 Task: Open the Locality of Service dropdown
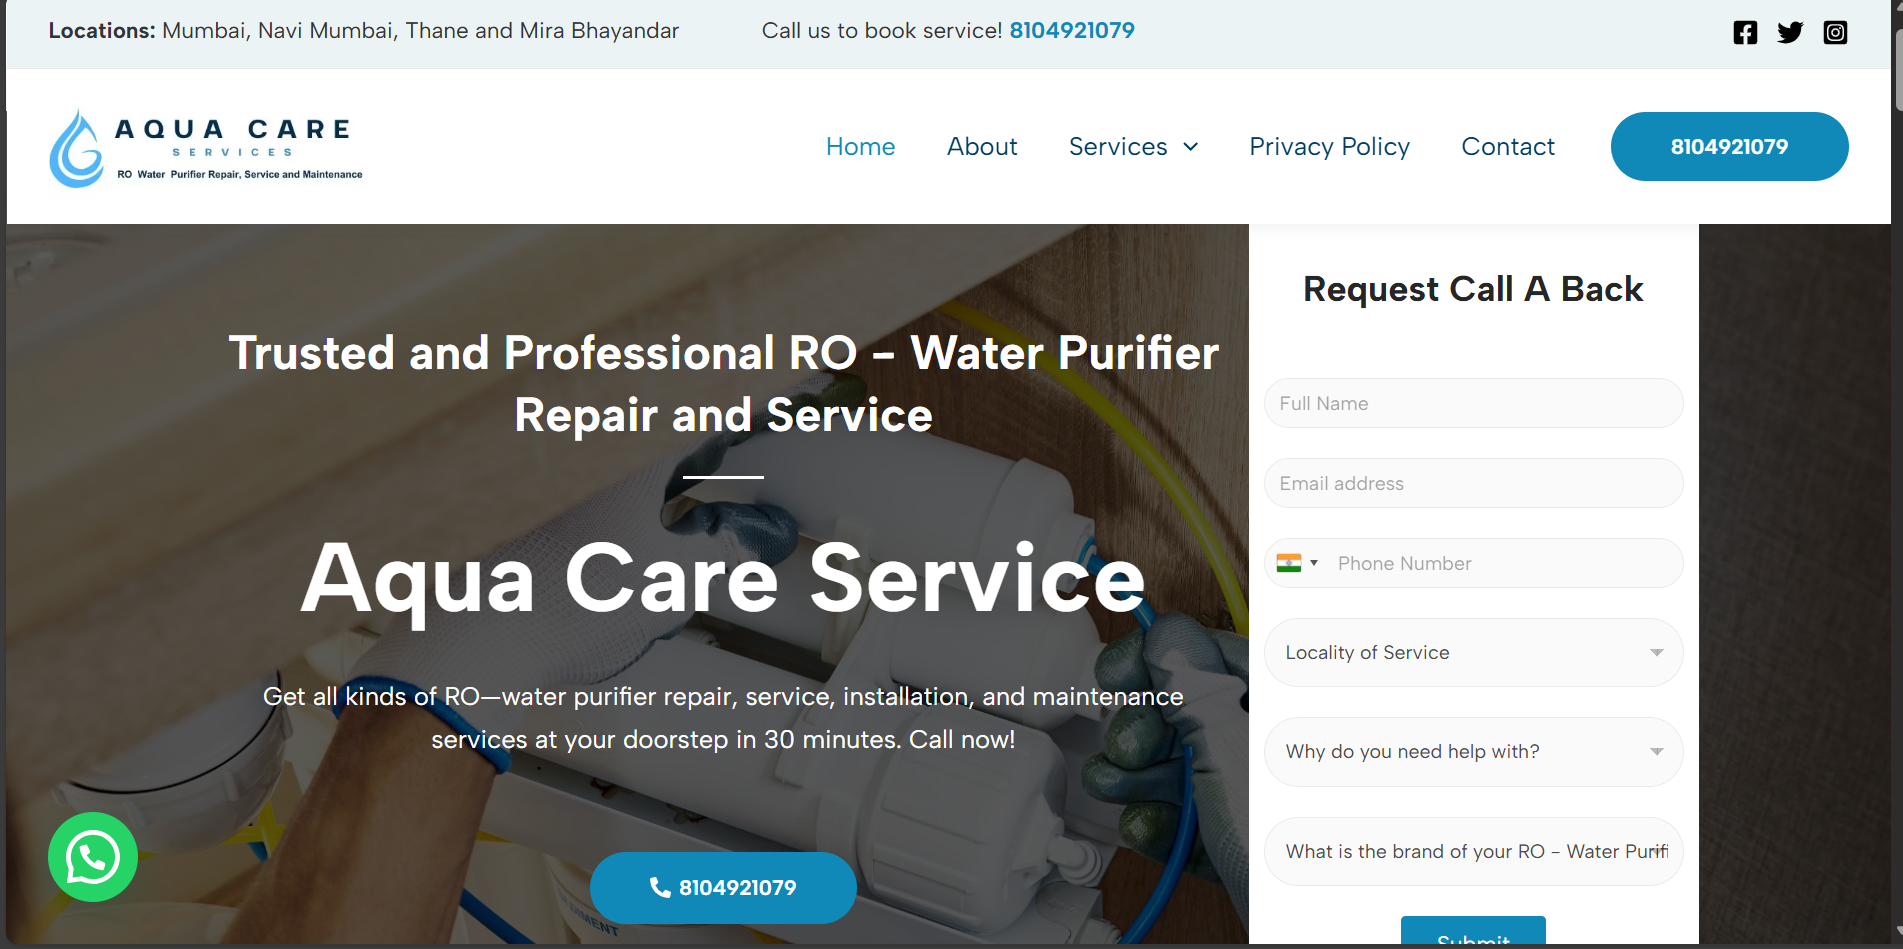click(1473, 652)
